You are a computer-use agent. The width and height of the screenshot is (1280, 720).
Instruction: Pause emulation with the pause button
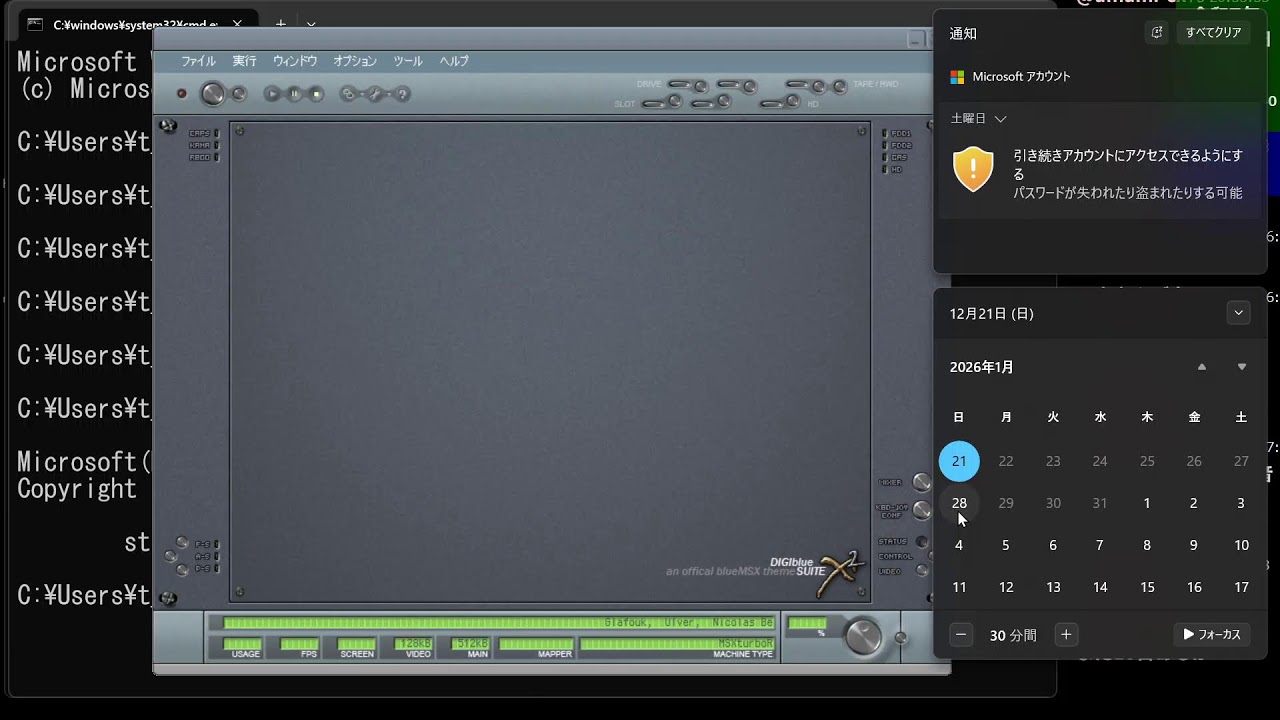[294, 94]
